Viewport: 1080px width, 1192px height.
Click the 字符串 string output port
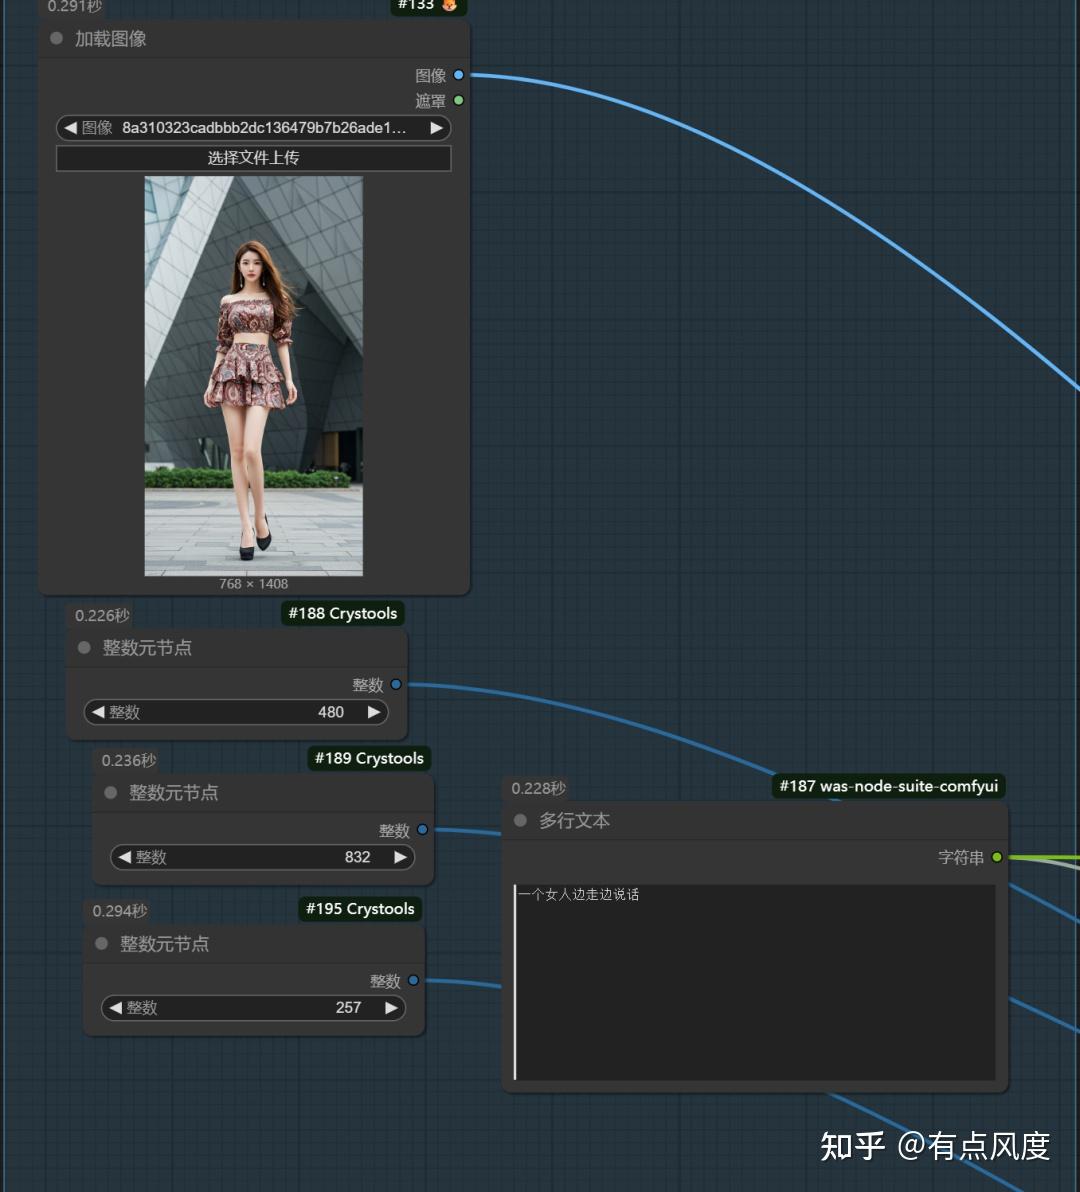997,857
